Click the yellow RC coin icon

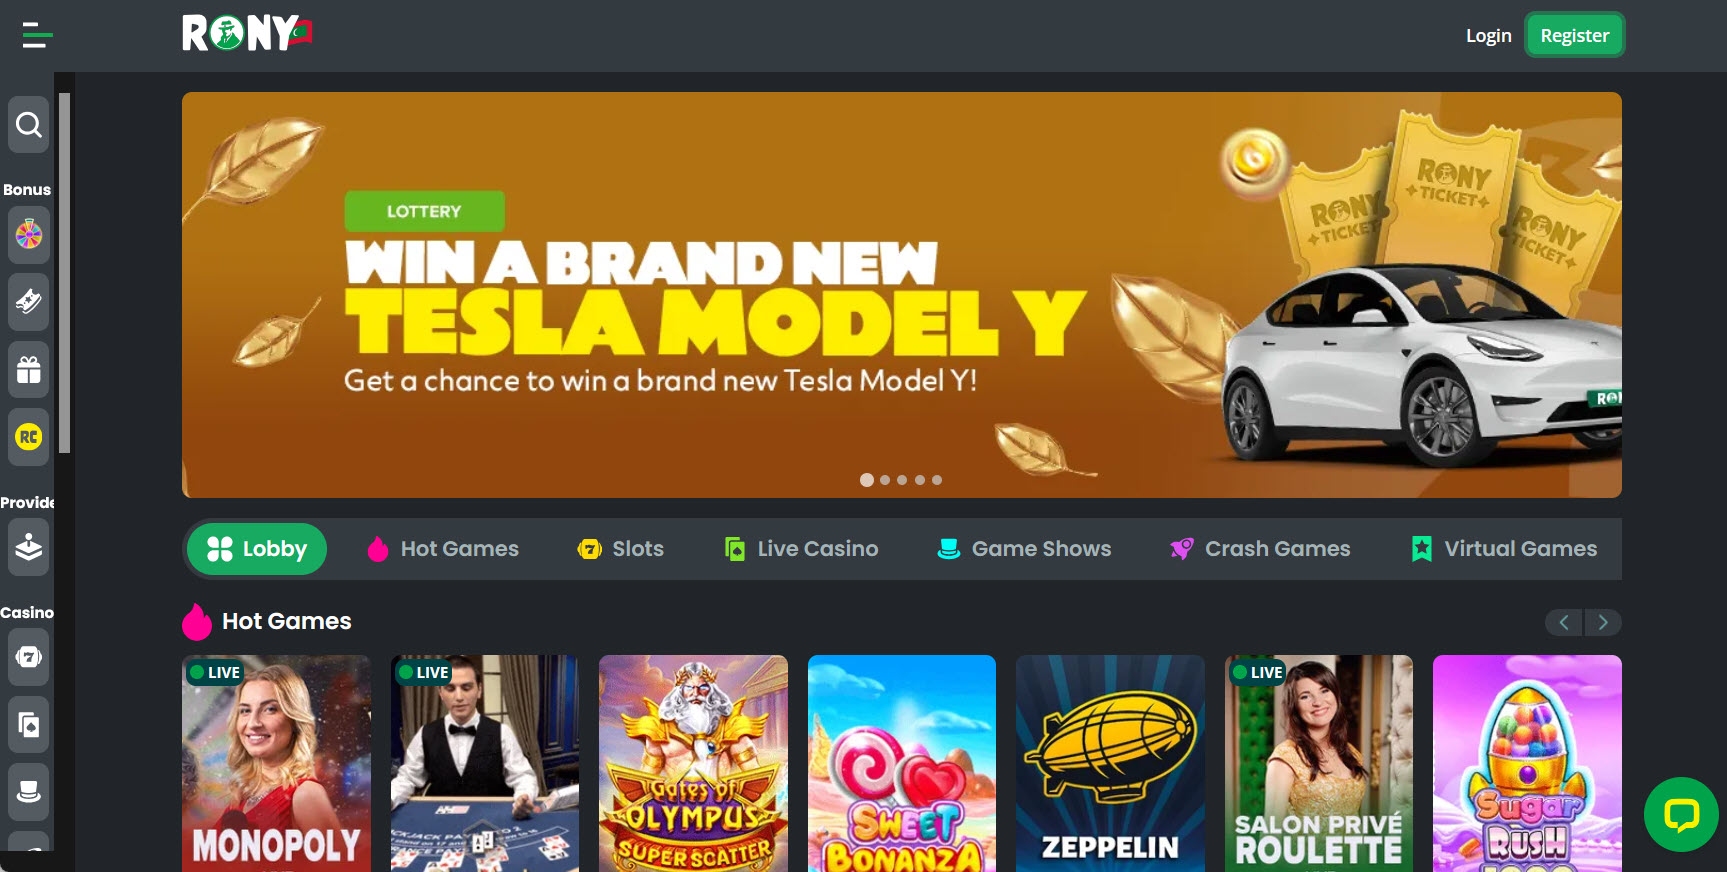coord(29,437)
